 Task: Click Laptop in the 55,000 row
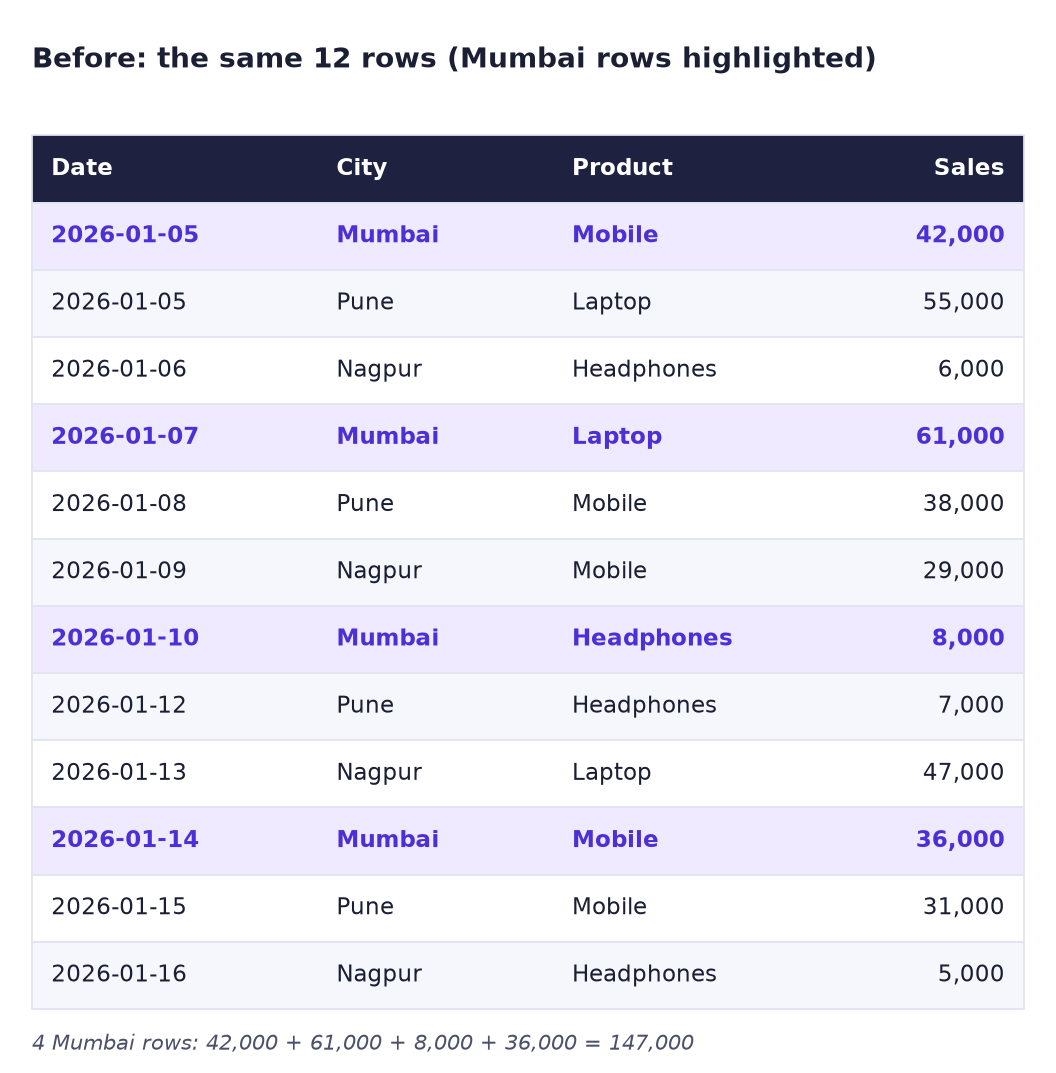[x=611, y=302]
